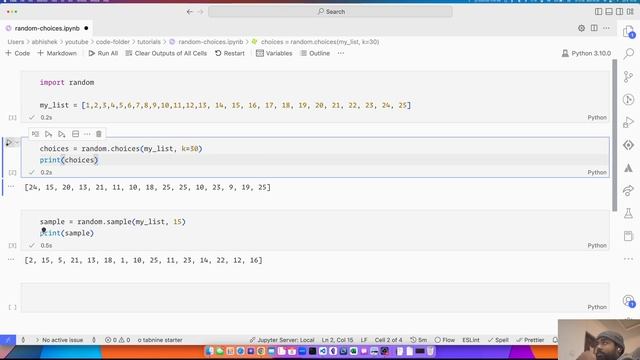Clear Outputs of All Cells
The width and height of the screenshot is (640, 360).
pyautogui.click(x=166, y=53)
